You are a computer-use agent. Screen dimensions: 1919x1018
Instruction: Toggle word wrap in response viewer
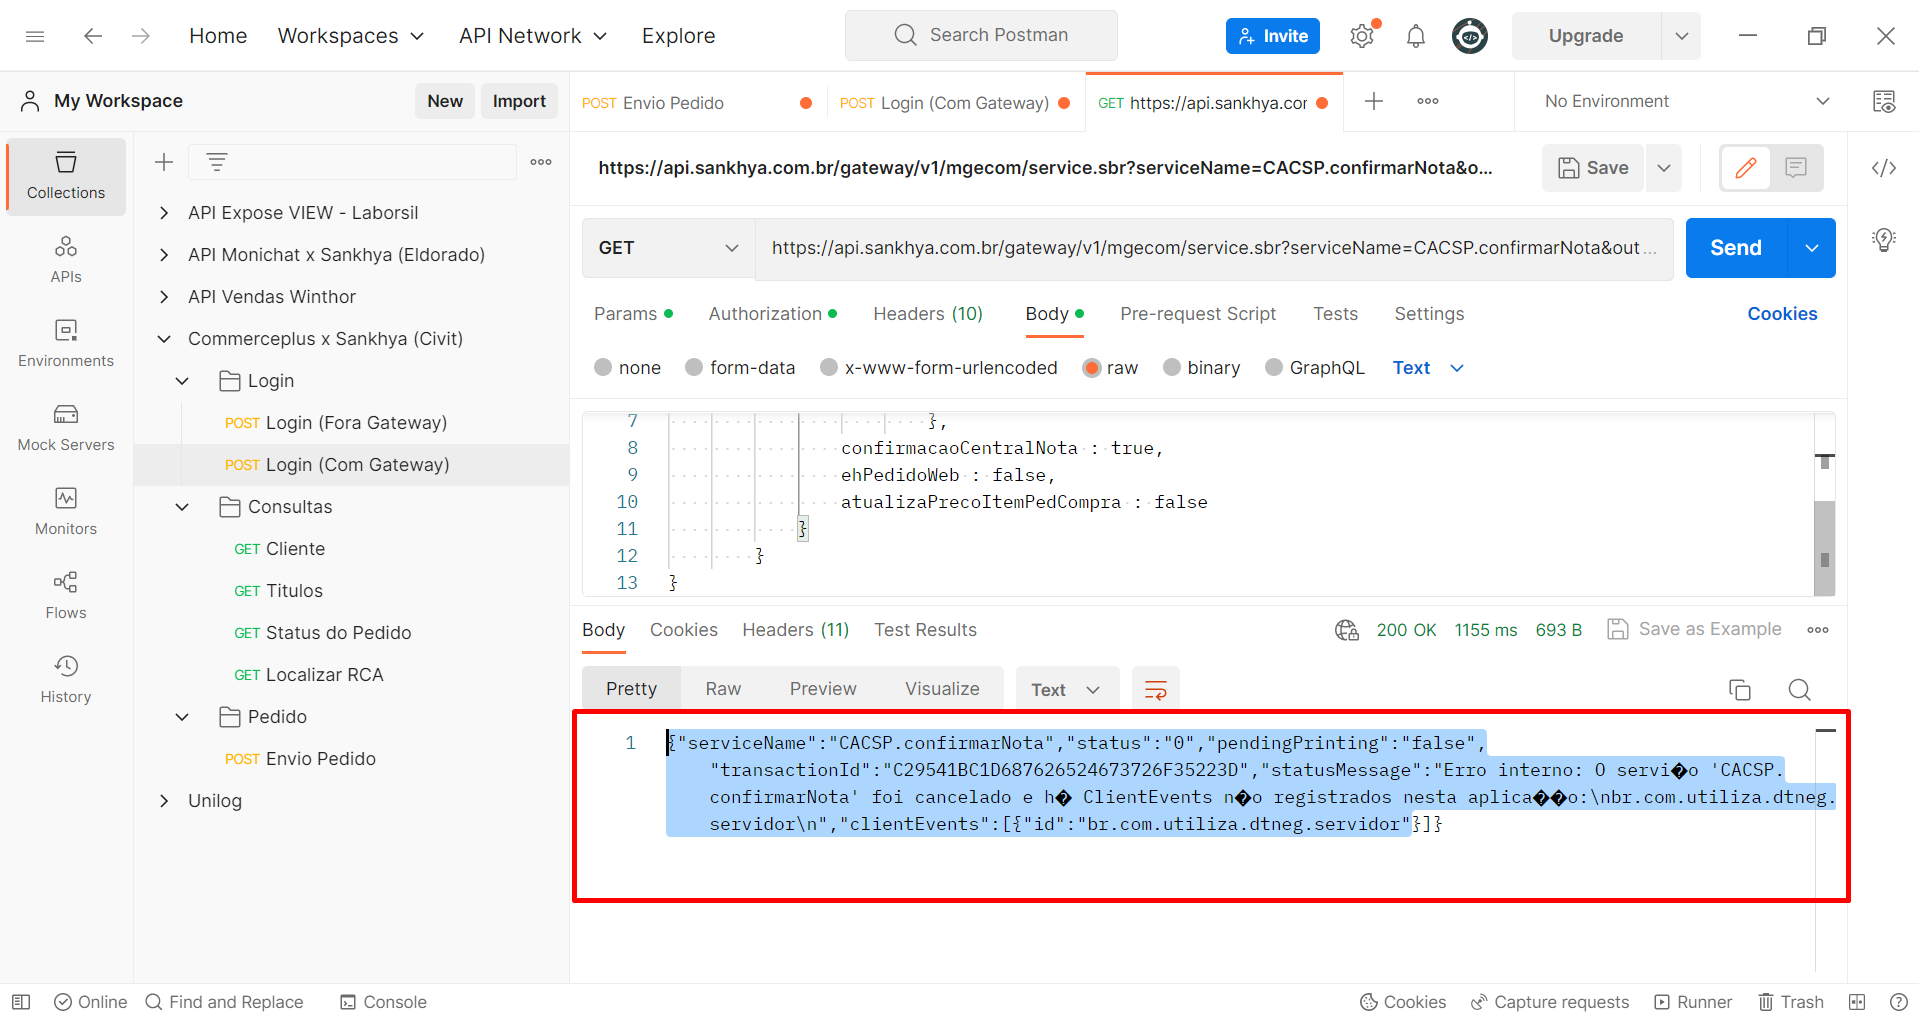[1155, 690]
